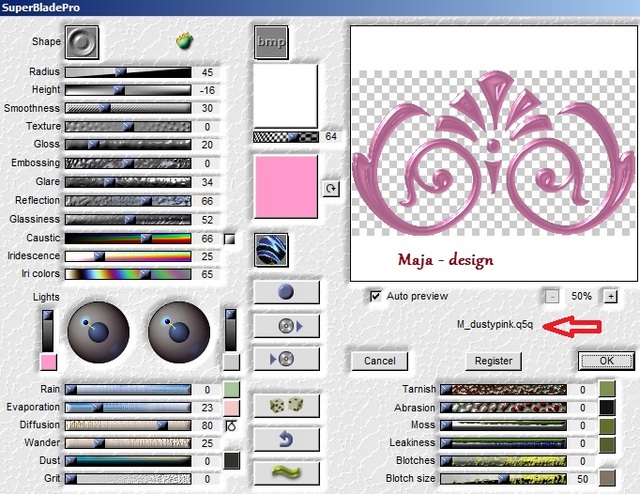Click the Moss slider
The width and height of the screenshot is (640, 494).
504,425
